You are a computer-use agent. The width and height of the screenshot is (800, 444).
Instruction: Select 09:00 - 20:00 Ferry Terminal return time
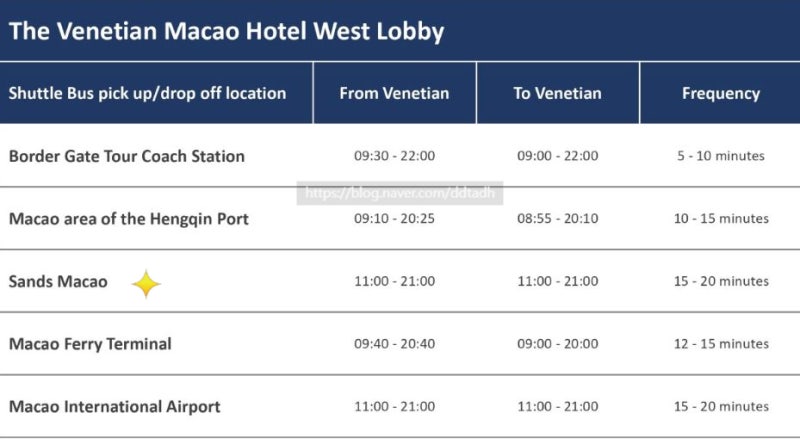pos(558,344)
